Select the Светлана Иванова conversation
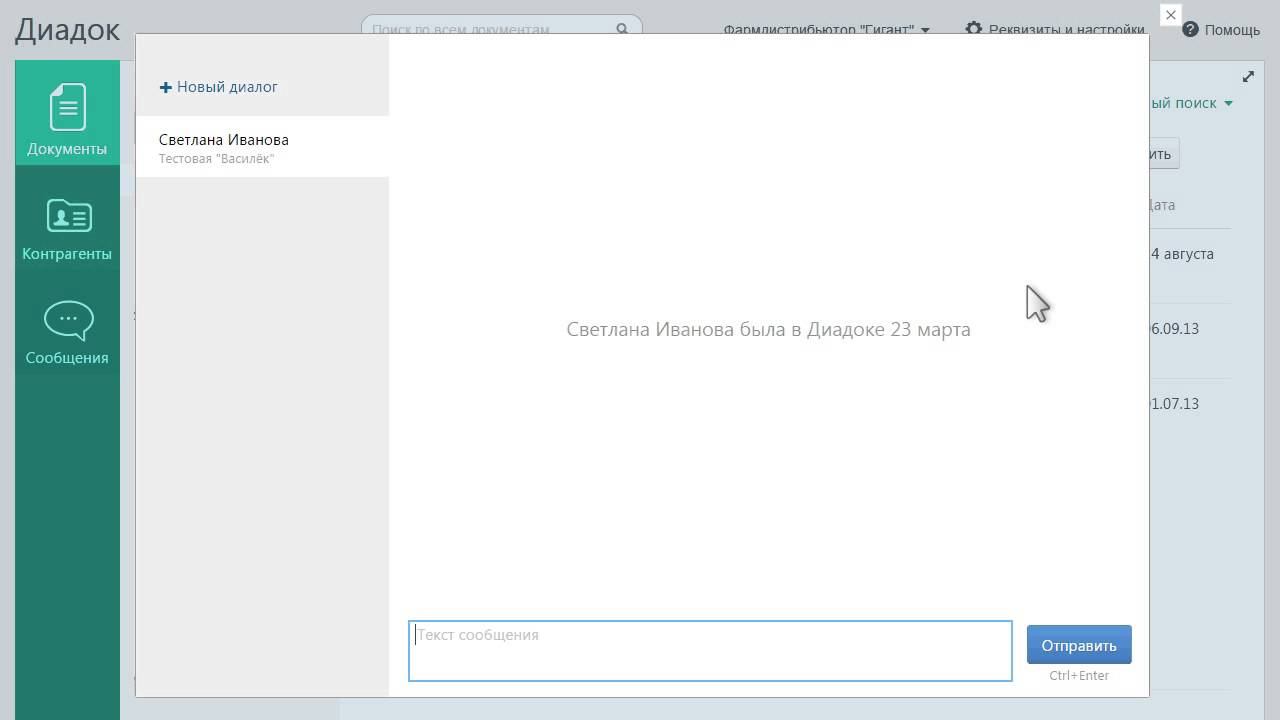 (262, 147)
